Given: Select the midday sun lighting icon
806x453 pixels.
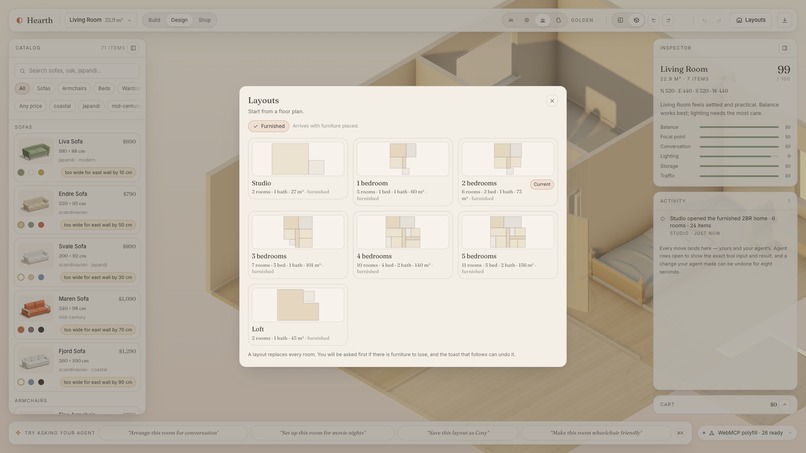Looking at the screenshot, I should pos(527,20).
